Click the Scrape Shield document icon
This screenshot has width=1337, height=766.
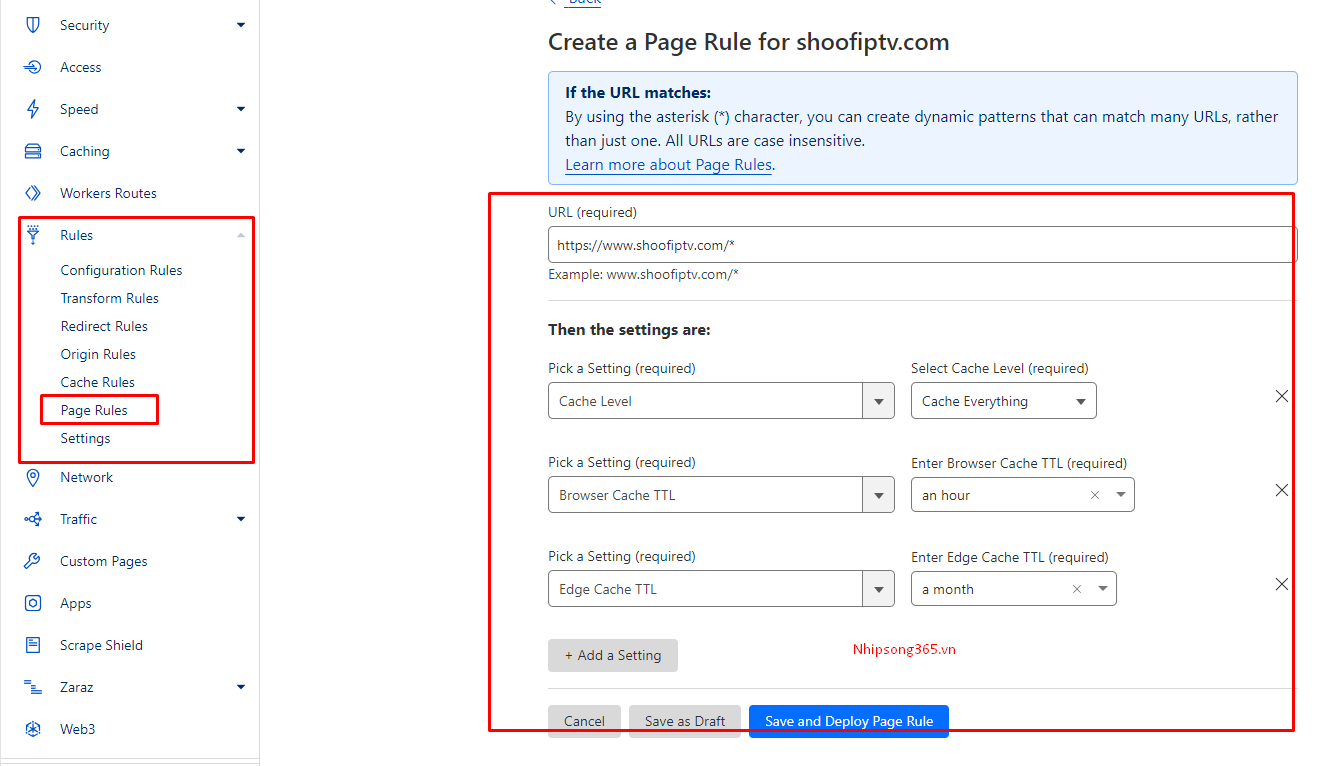[x=33, y=645]
